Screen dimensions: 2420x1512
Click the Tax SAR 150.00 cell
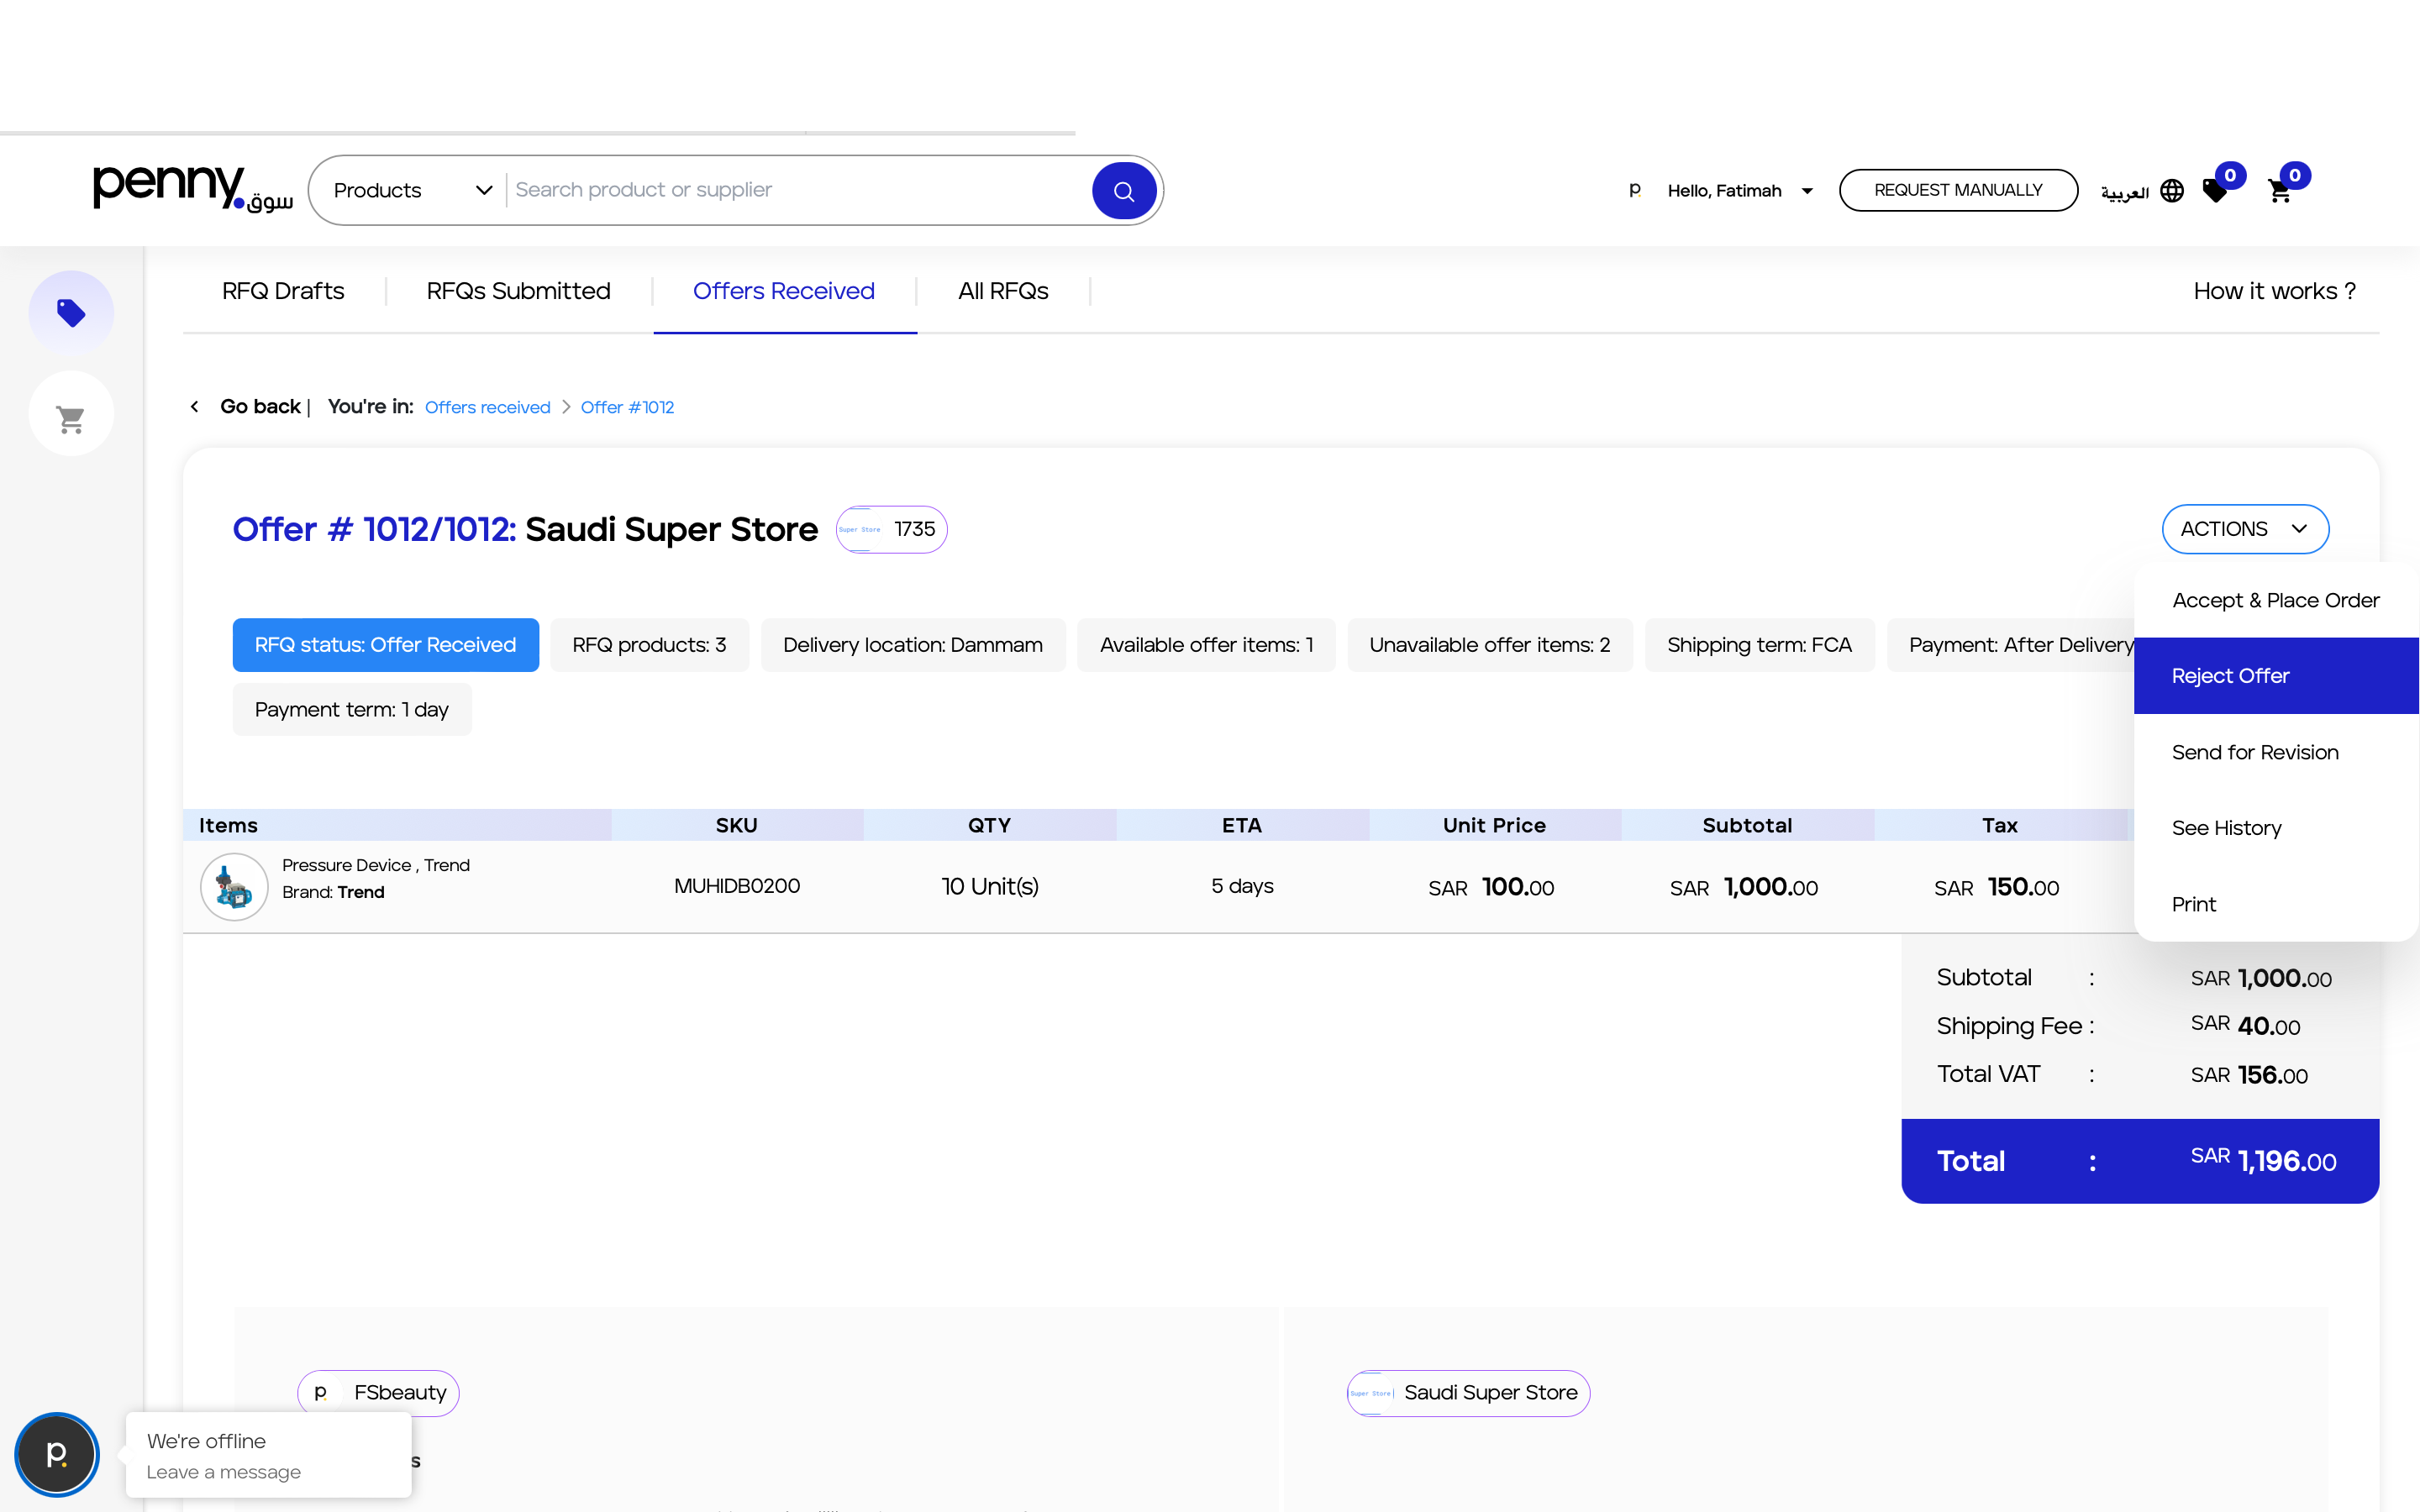[1996, 888]
